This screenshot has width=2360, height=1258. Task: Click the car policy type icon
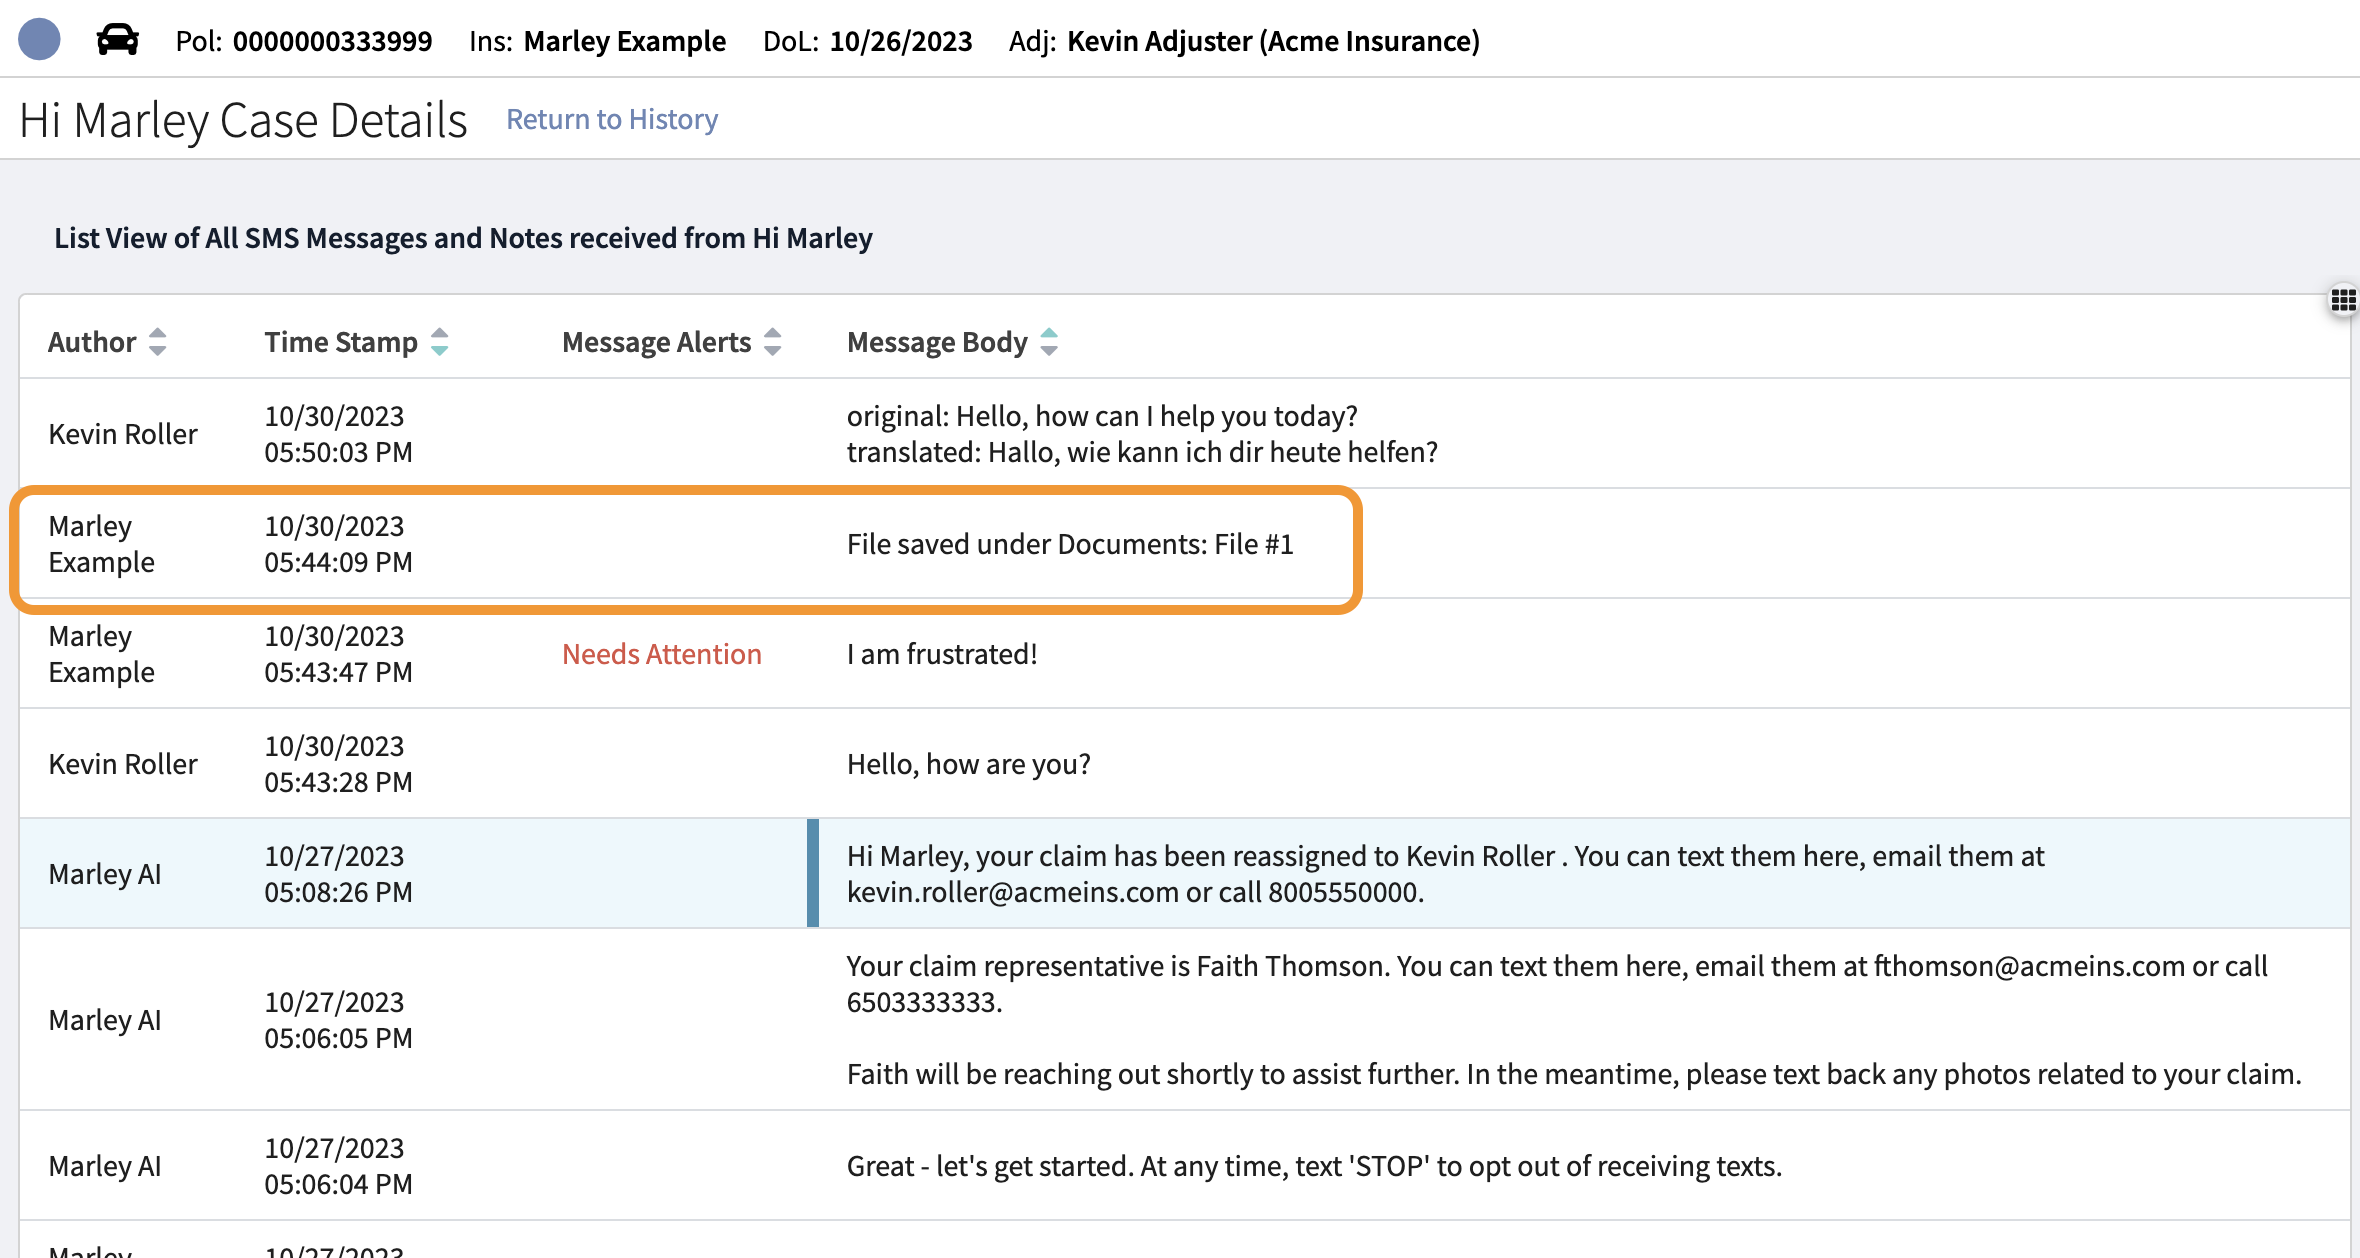pyautogui.click(x=117, y=40)
